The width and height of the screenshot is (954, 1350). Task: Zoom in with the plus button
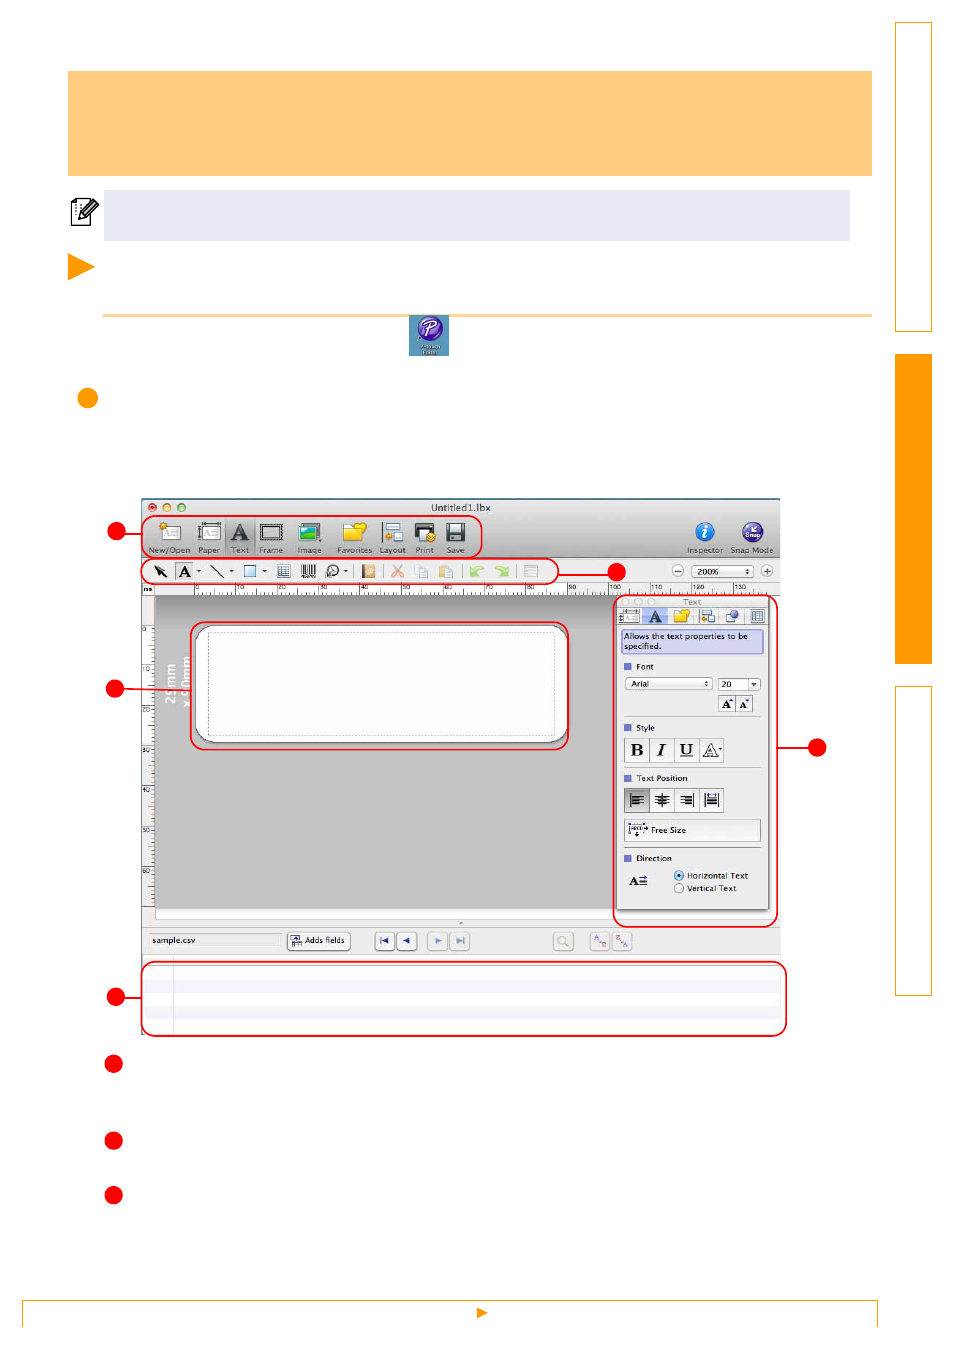(767, 571)
